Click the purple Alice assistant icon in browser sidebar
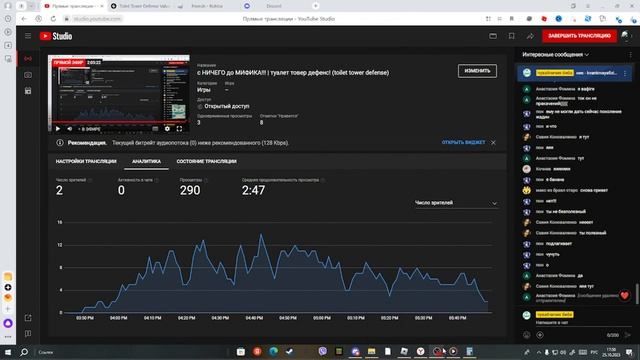 point(8,324)
